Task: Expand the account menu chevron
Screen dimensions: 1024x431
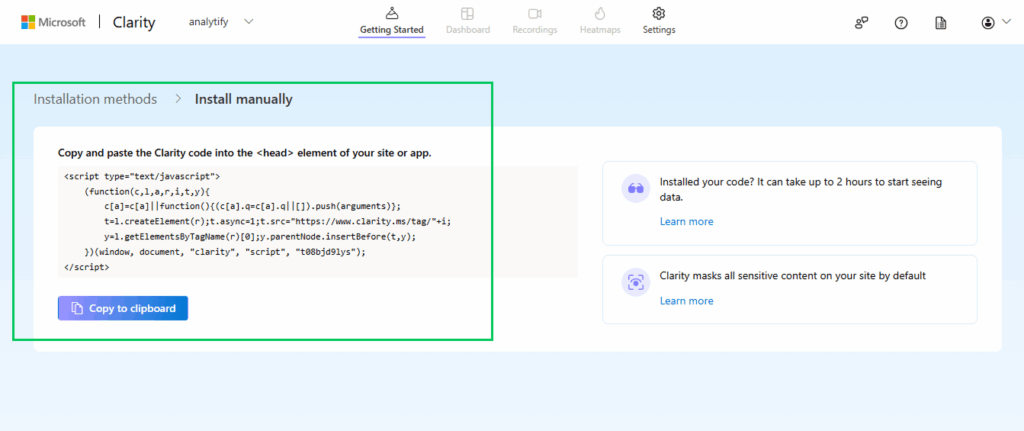Action: (1006, 22)
